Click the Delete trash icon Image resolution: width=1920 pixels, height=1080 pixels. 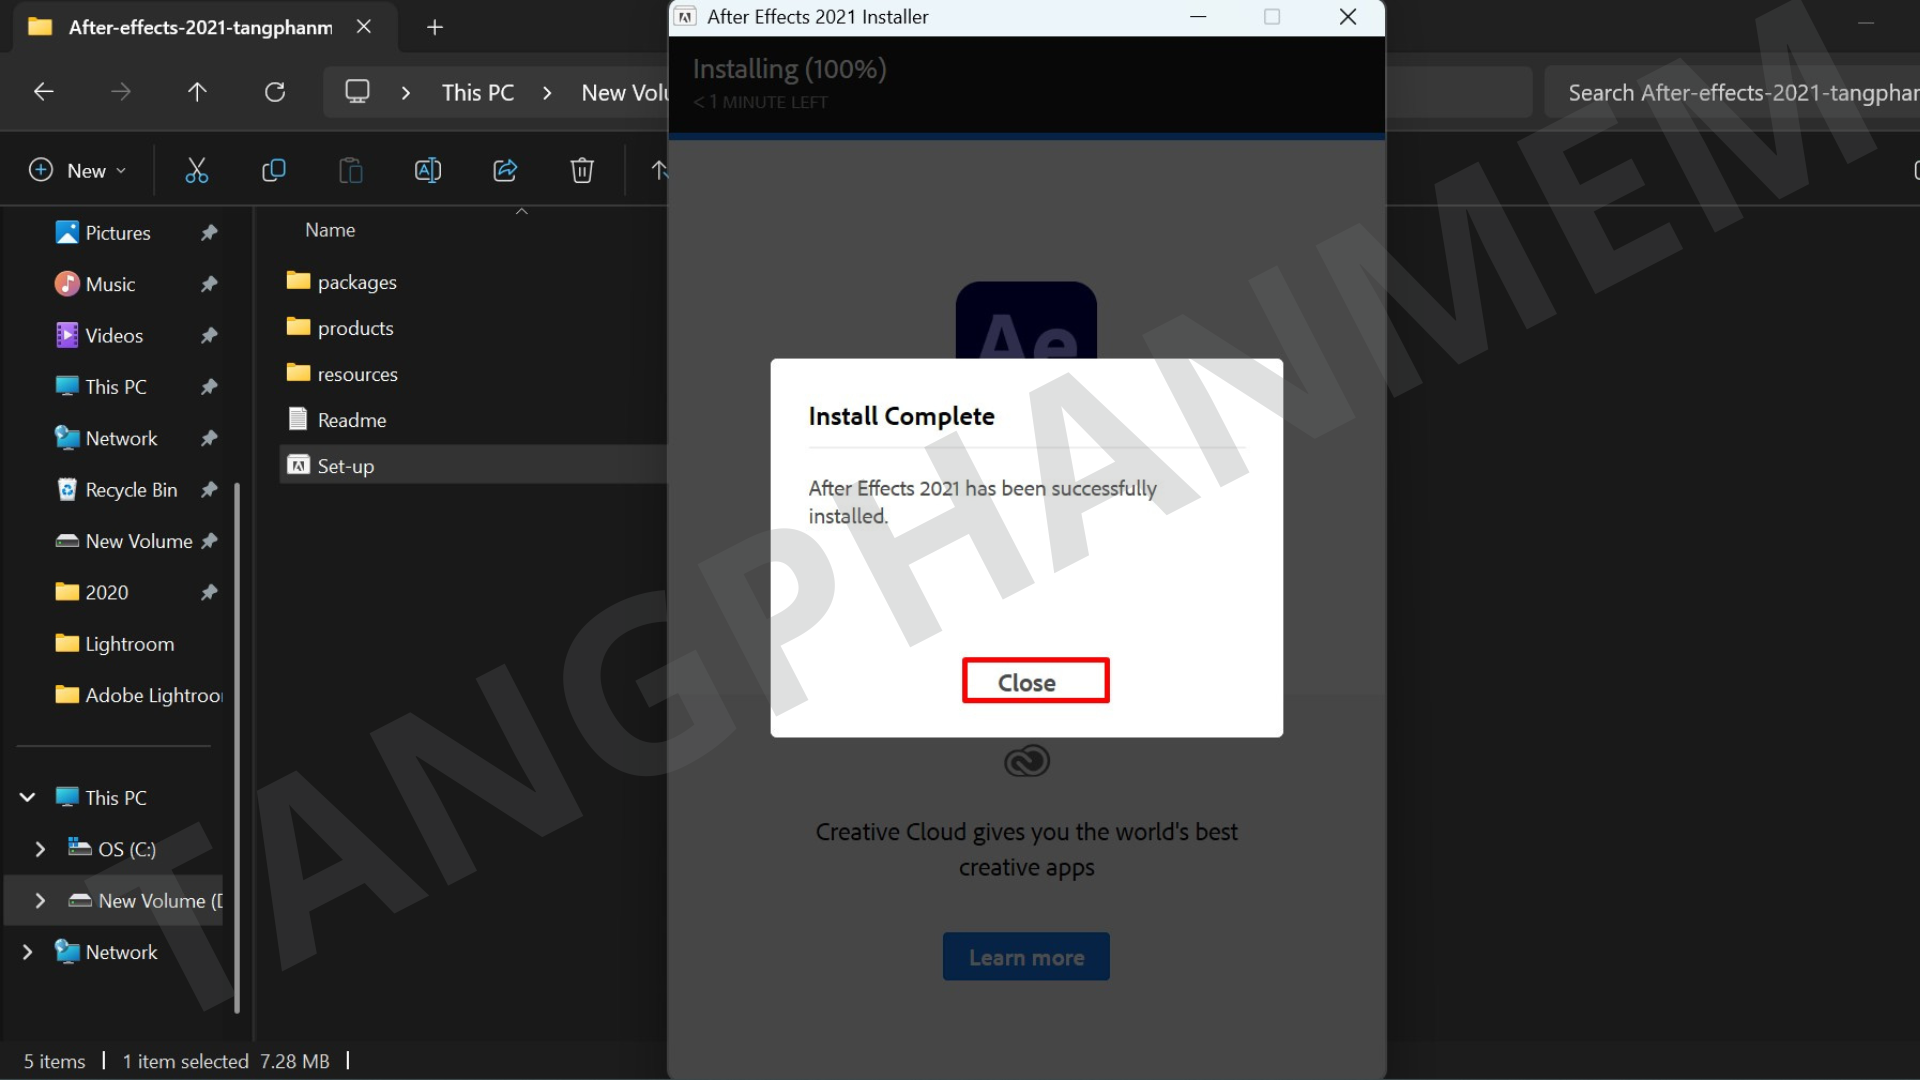582,171
